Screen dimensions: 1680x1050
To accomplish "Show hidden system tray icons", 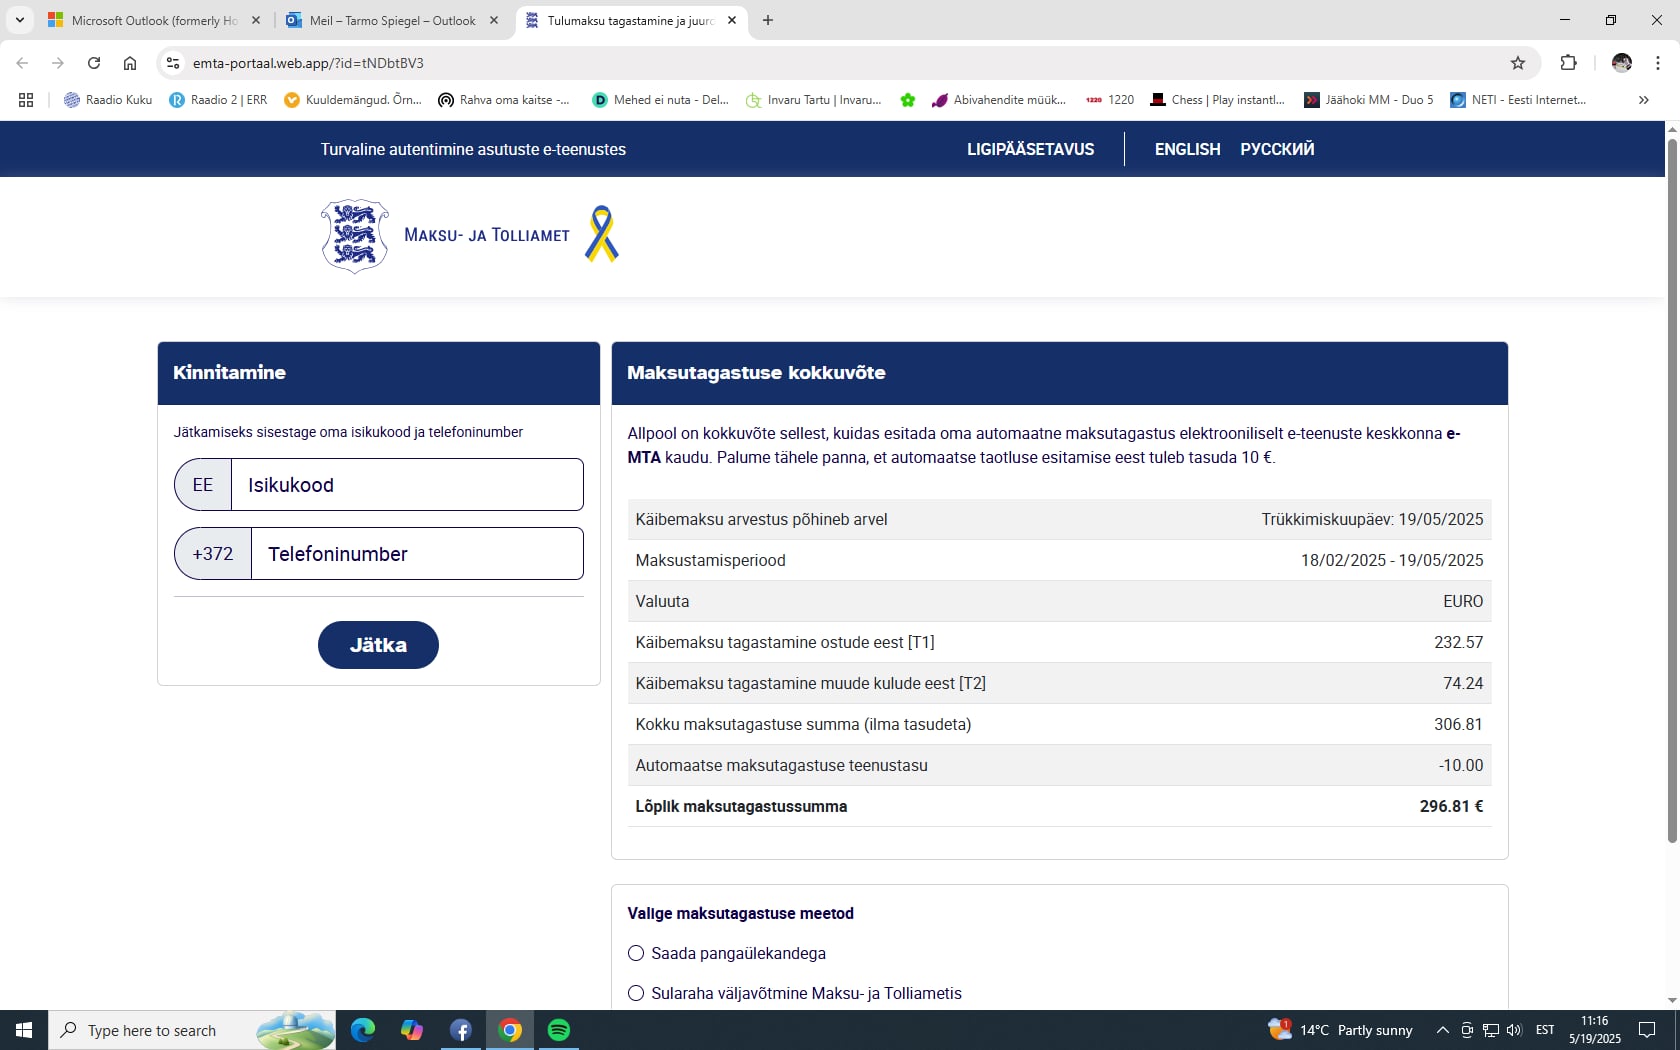I will click(x=1442, y=1030).
